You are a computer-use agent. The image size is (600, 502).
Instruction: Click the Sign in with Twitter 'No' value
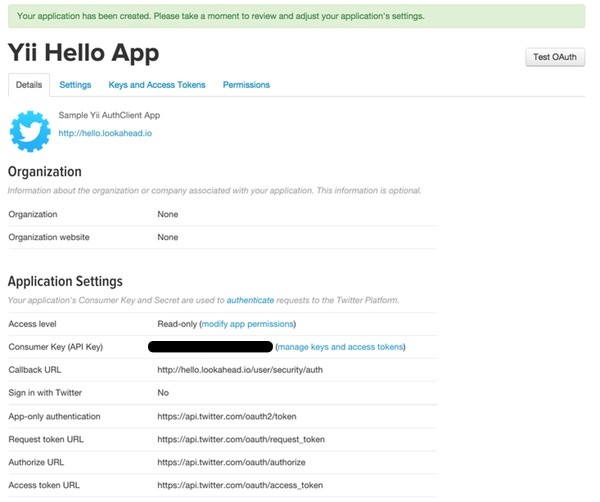tap(163, 393)
